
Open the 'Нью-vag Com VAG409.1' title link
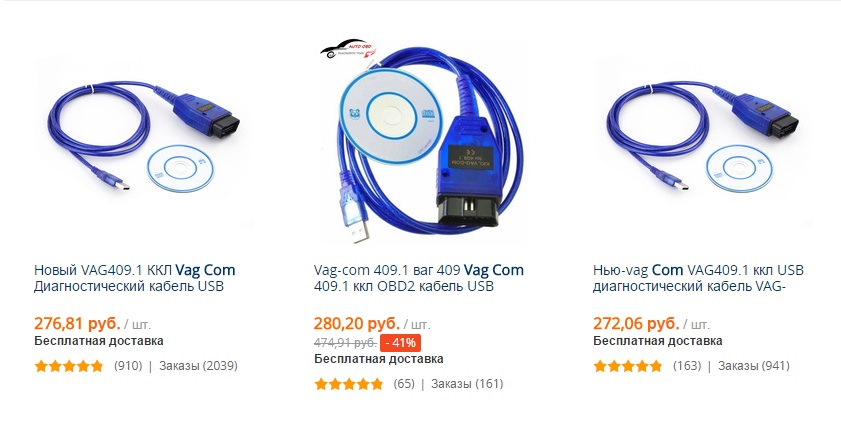click(x=698, y=278)
